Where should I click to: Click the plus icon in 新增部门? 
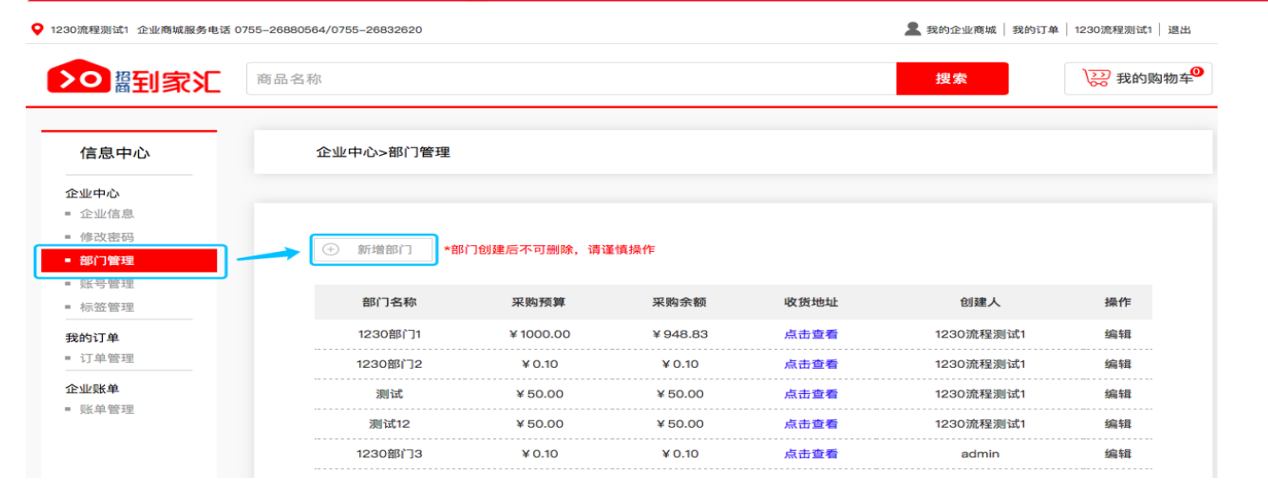(x=332, y=249)
